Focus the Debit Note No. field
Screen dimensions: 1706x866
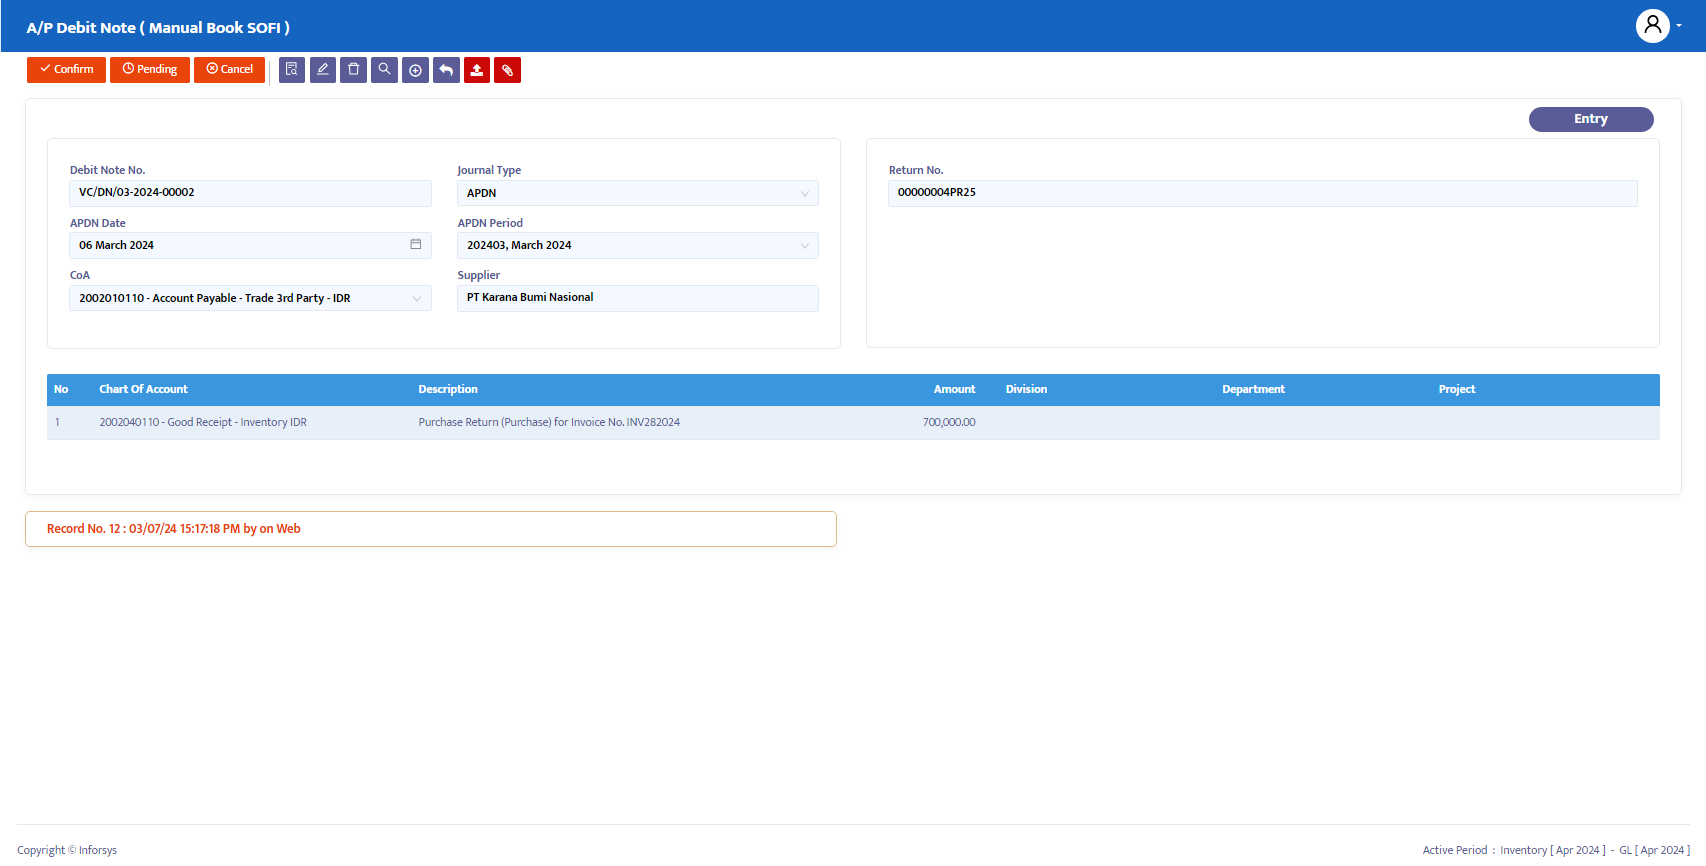point(250,193)
